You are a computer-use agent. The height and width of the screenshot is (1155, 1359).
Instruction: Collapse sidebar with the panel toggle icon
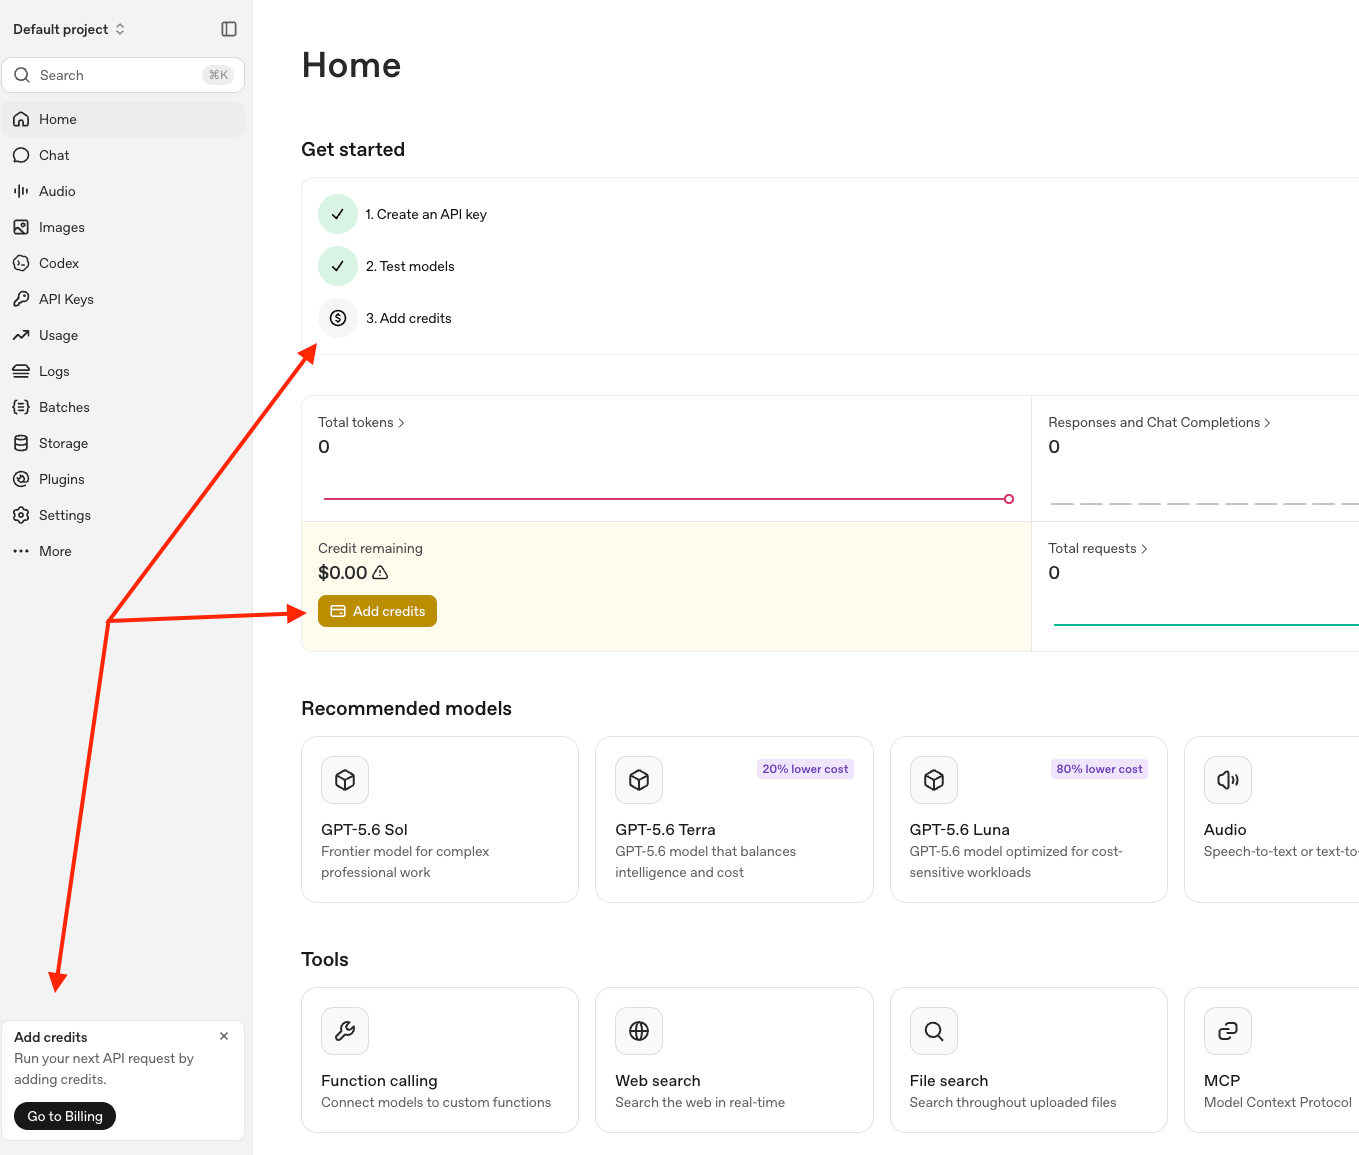(229, 29)
